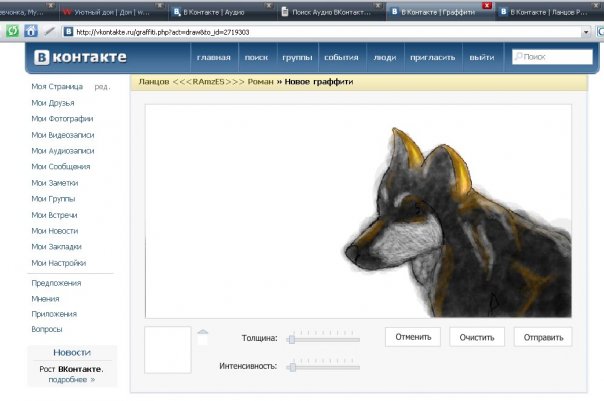The image size is (604, 401).
Task: Close the active Граффити browser tab
Action: [487, 7]
